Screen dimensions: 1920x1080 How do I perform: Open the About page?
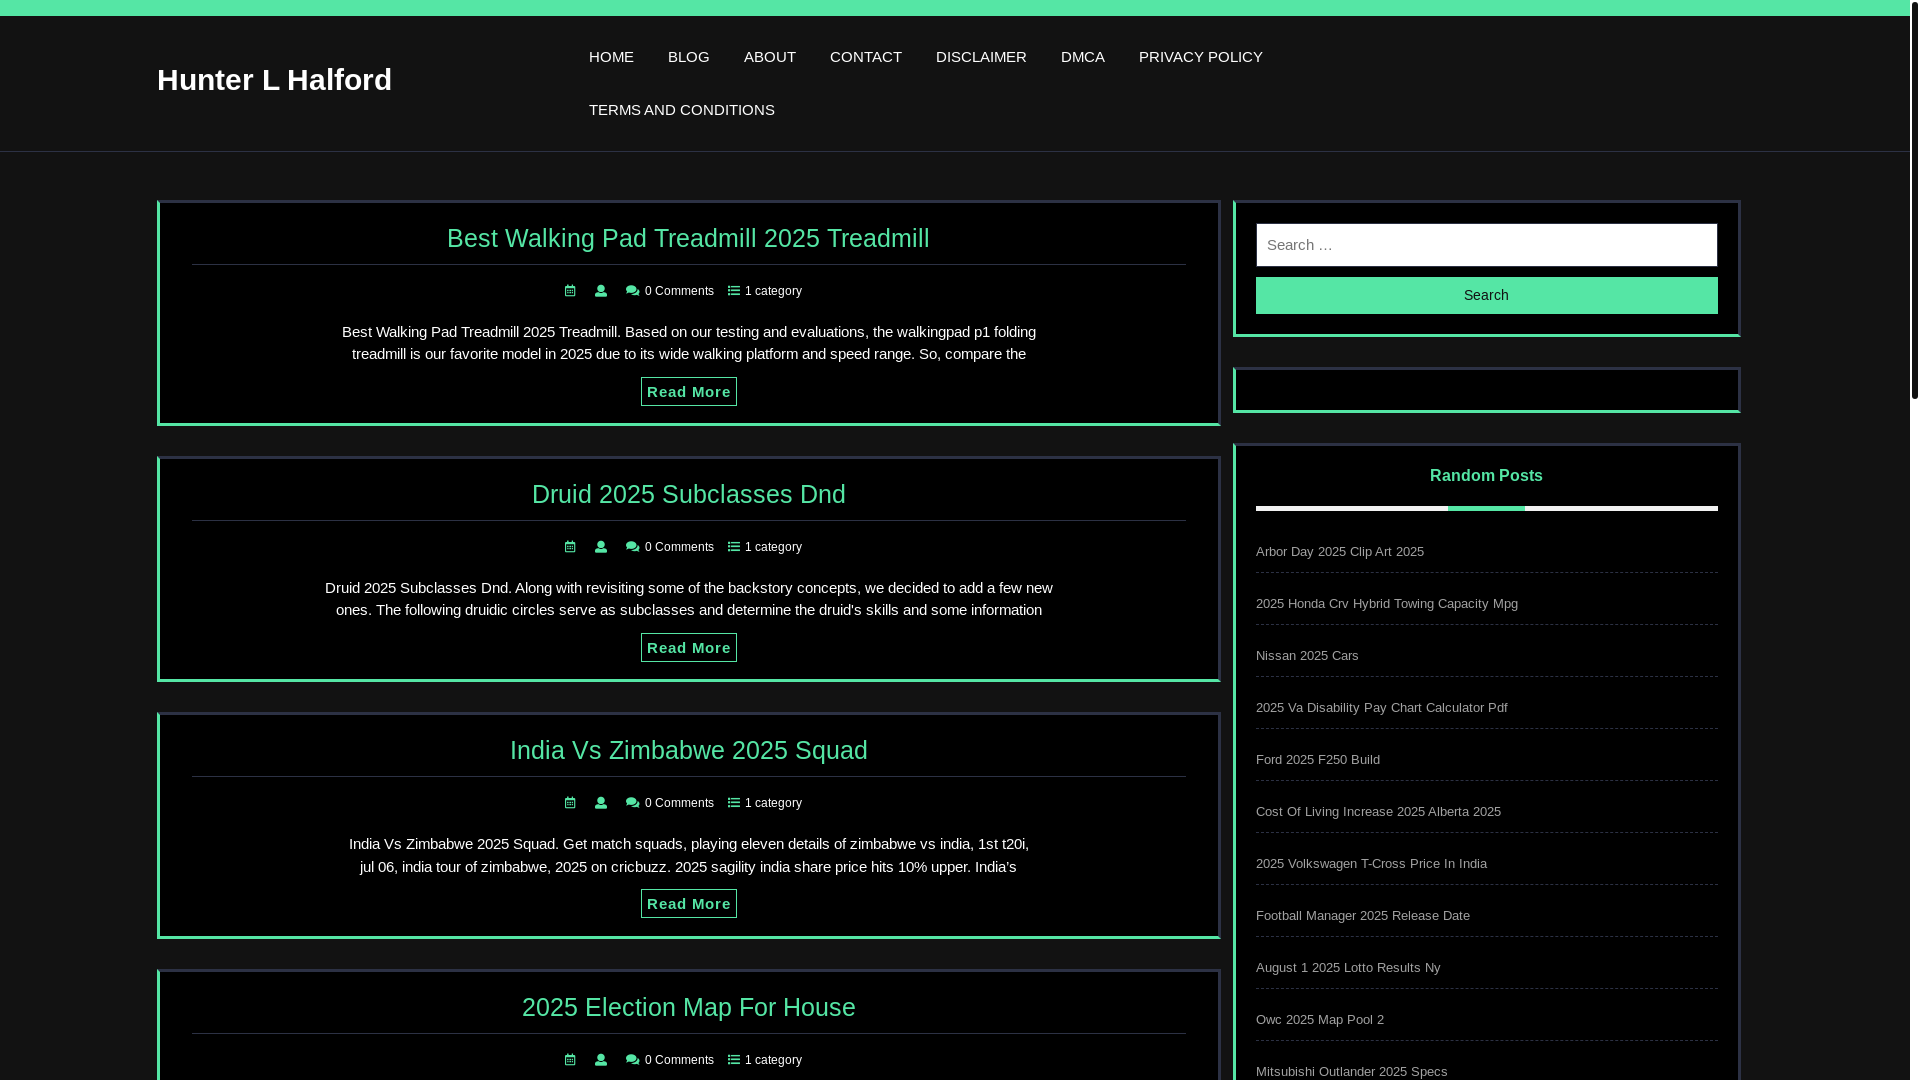coord(769,57)
